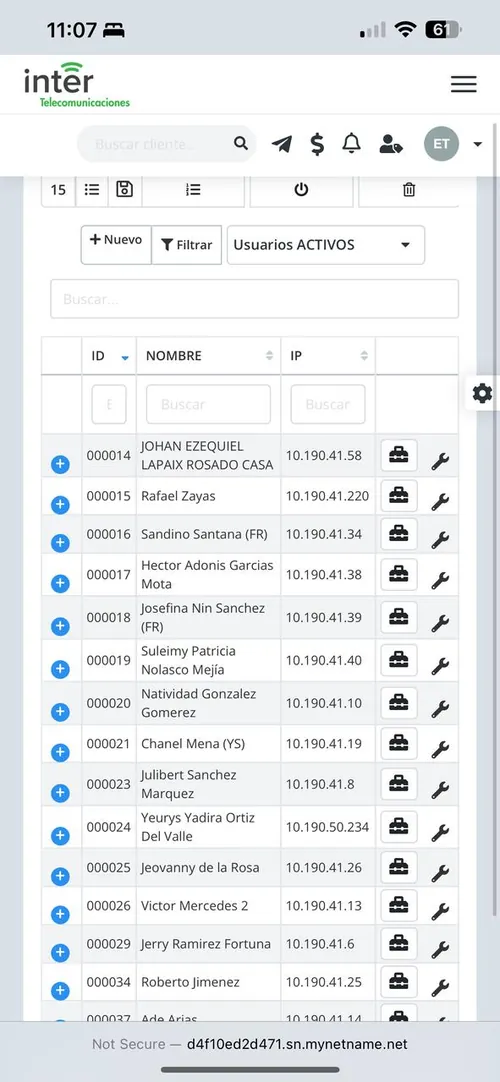Sort by the IP column header

click(328, 356)
